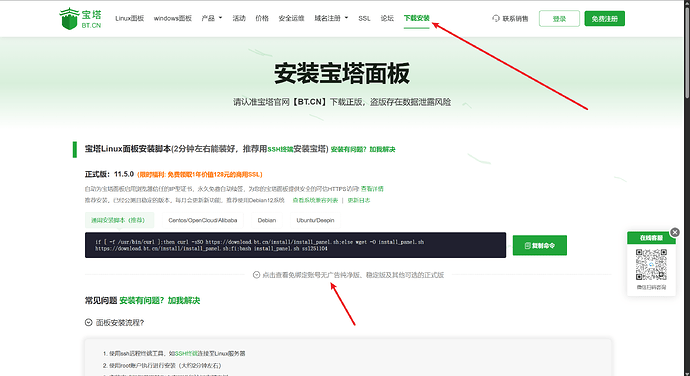Select the 通用安装脚本 (推荐) tab
690x376 pixels.
[119, 220]
